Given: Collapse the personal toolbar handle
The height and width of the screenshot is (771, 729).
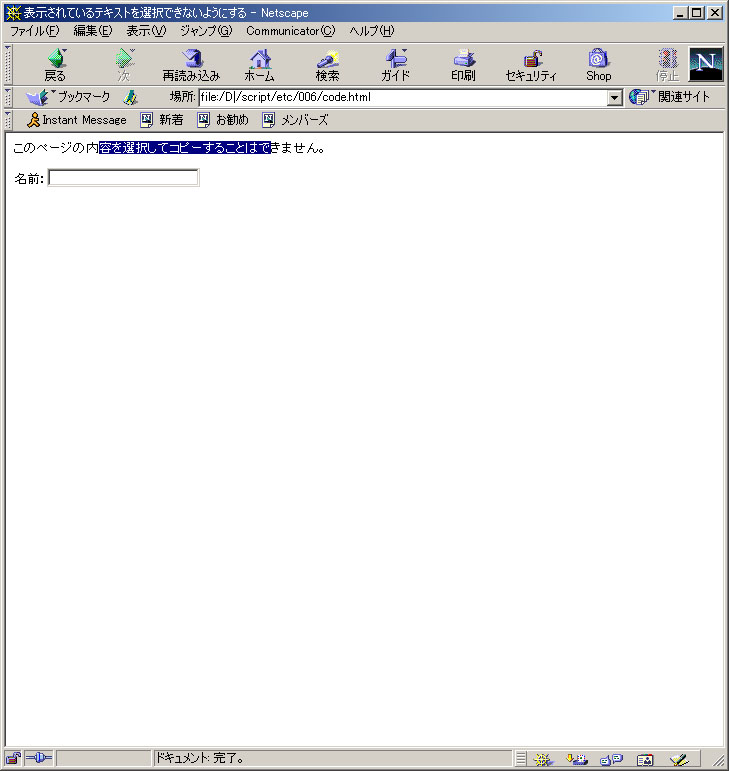Looking at the screenshot, I should click(8, 120).
